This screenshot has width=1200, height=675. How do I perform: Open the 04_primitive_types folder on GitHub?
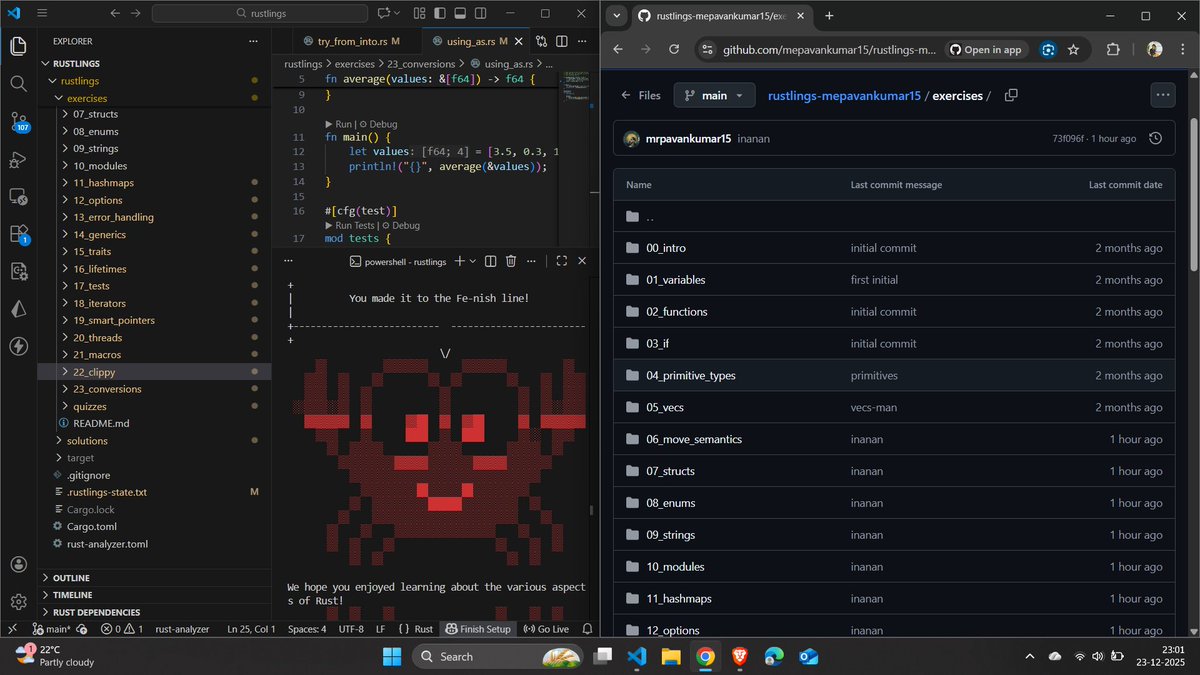click(x=690, y=375)
